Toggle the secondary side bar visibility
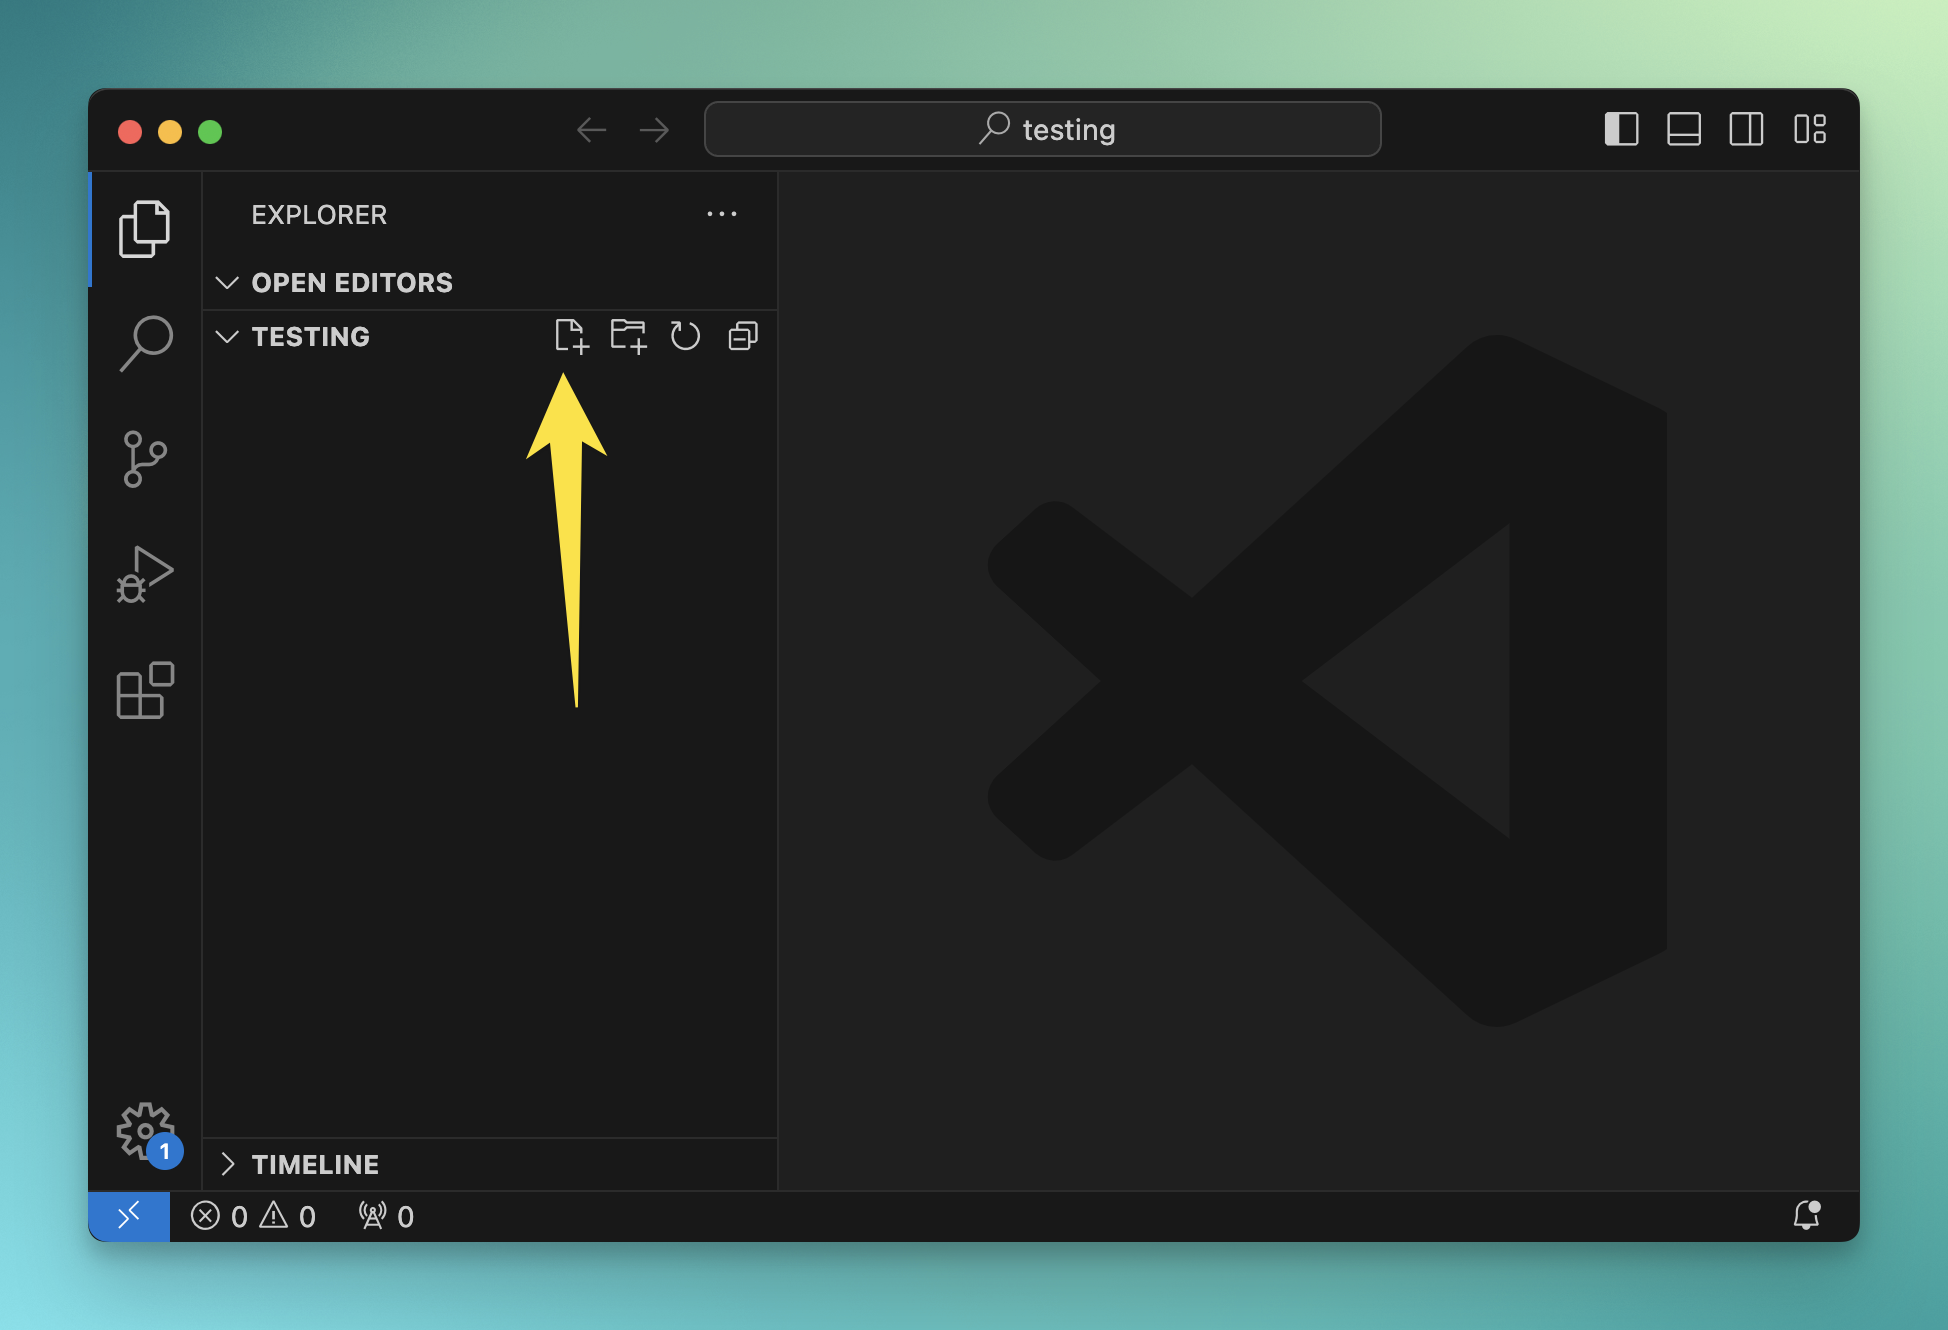The image size is (1948, 1330). coord(1746,130)
